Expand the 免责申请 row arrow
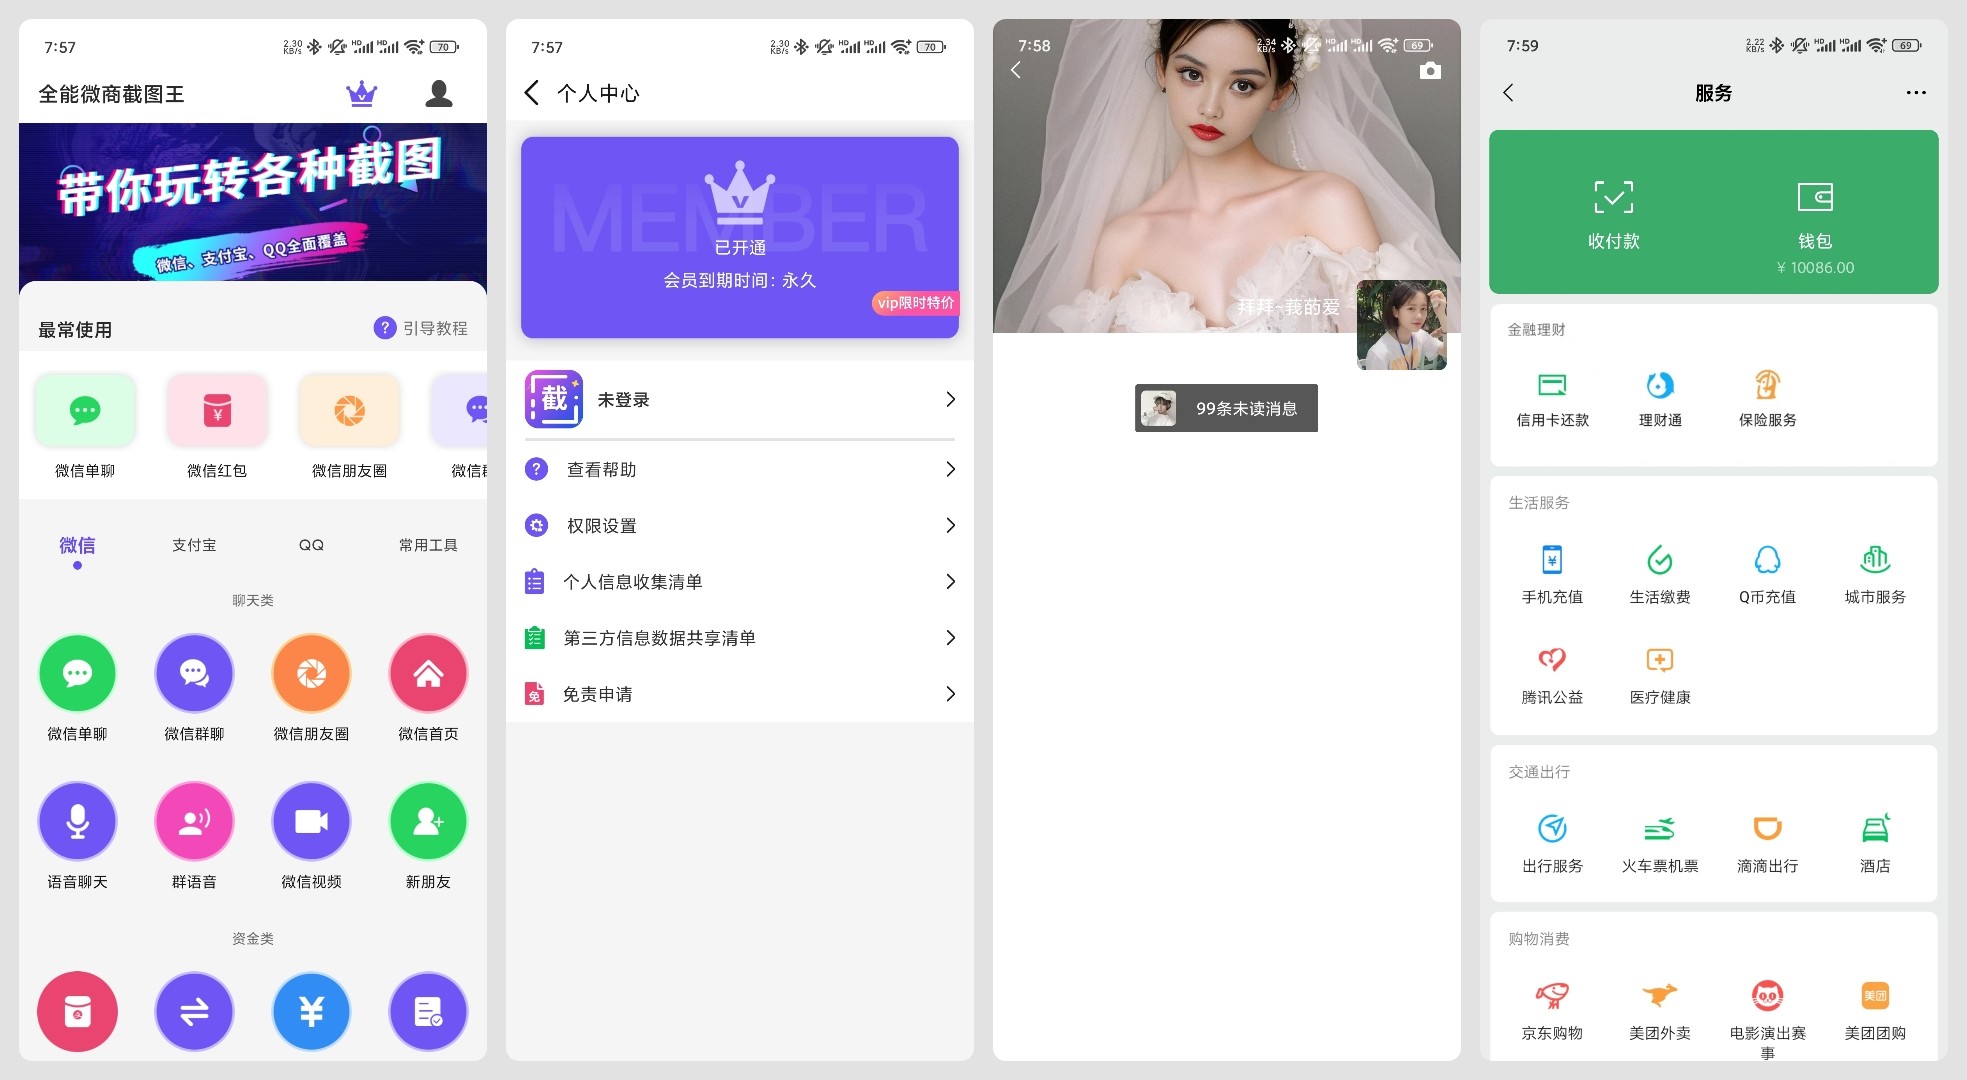This screenshot has width=1967, height=1080. (x=950, y=693)
